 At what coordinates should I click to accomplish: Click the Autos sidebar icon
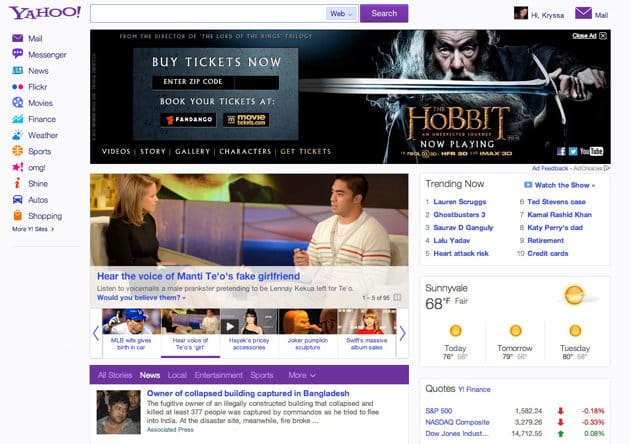click(x=18, y=199)
